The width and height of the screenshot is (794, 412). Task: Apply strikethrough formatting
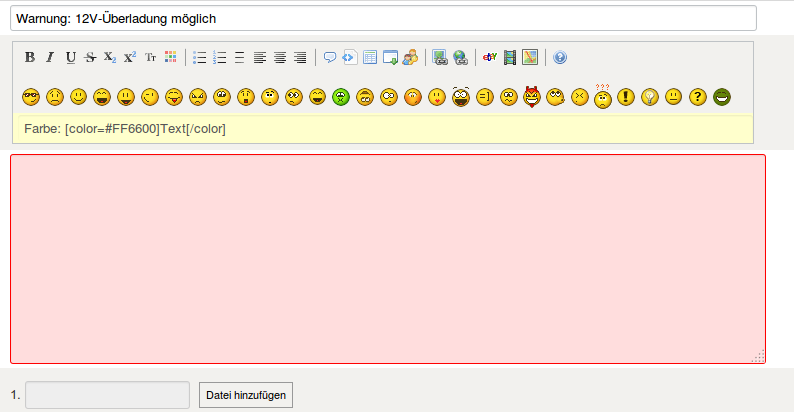(90, 58)
